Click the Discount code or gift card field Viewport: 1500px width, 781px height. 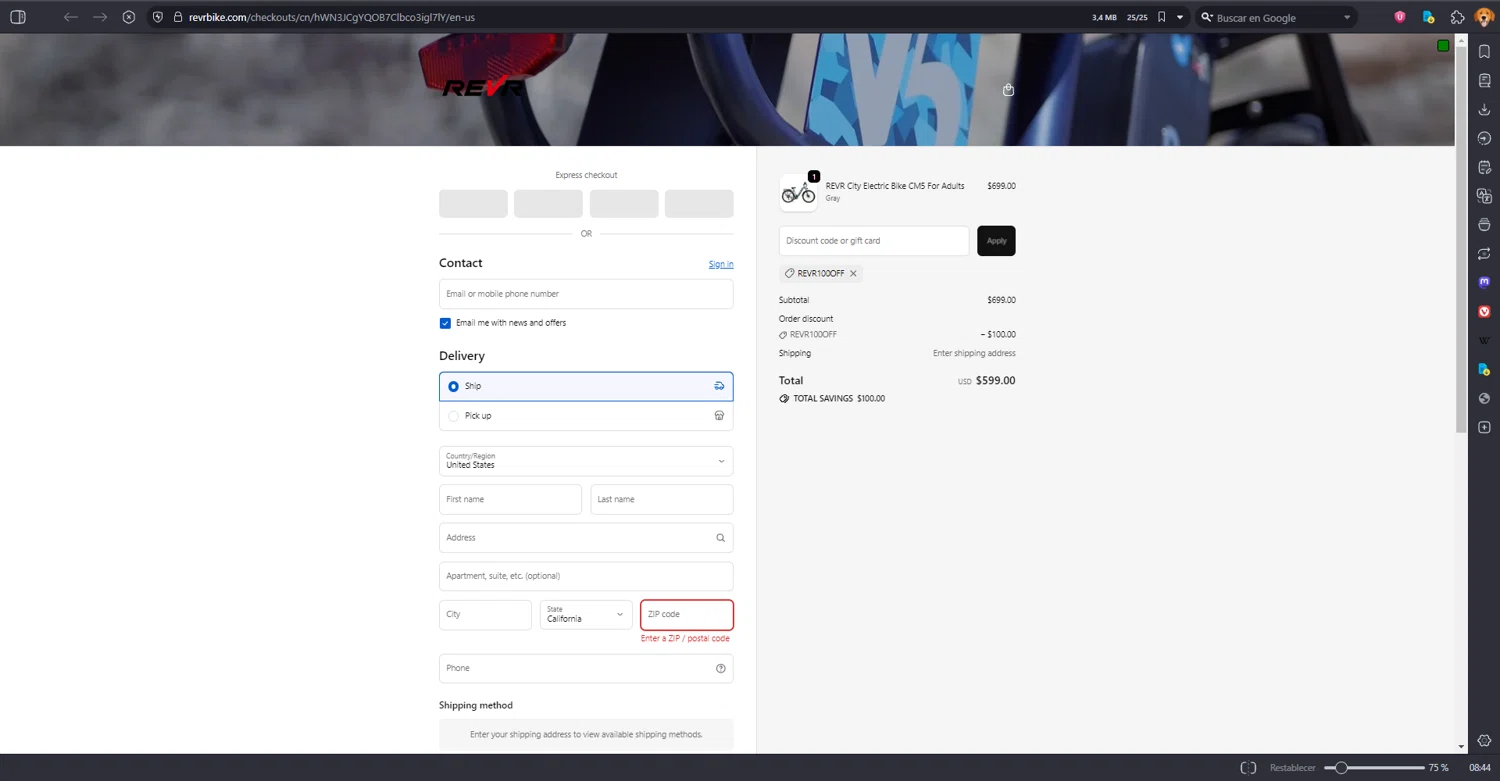point(874,241)
